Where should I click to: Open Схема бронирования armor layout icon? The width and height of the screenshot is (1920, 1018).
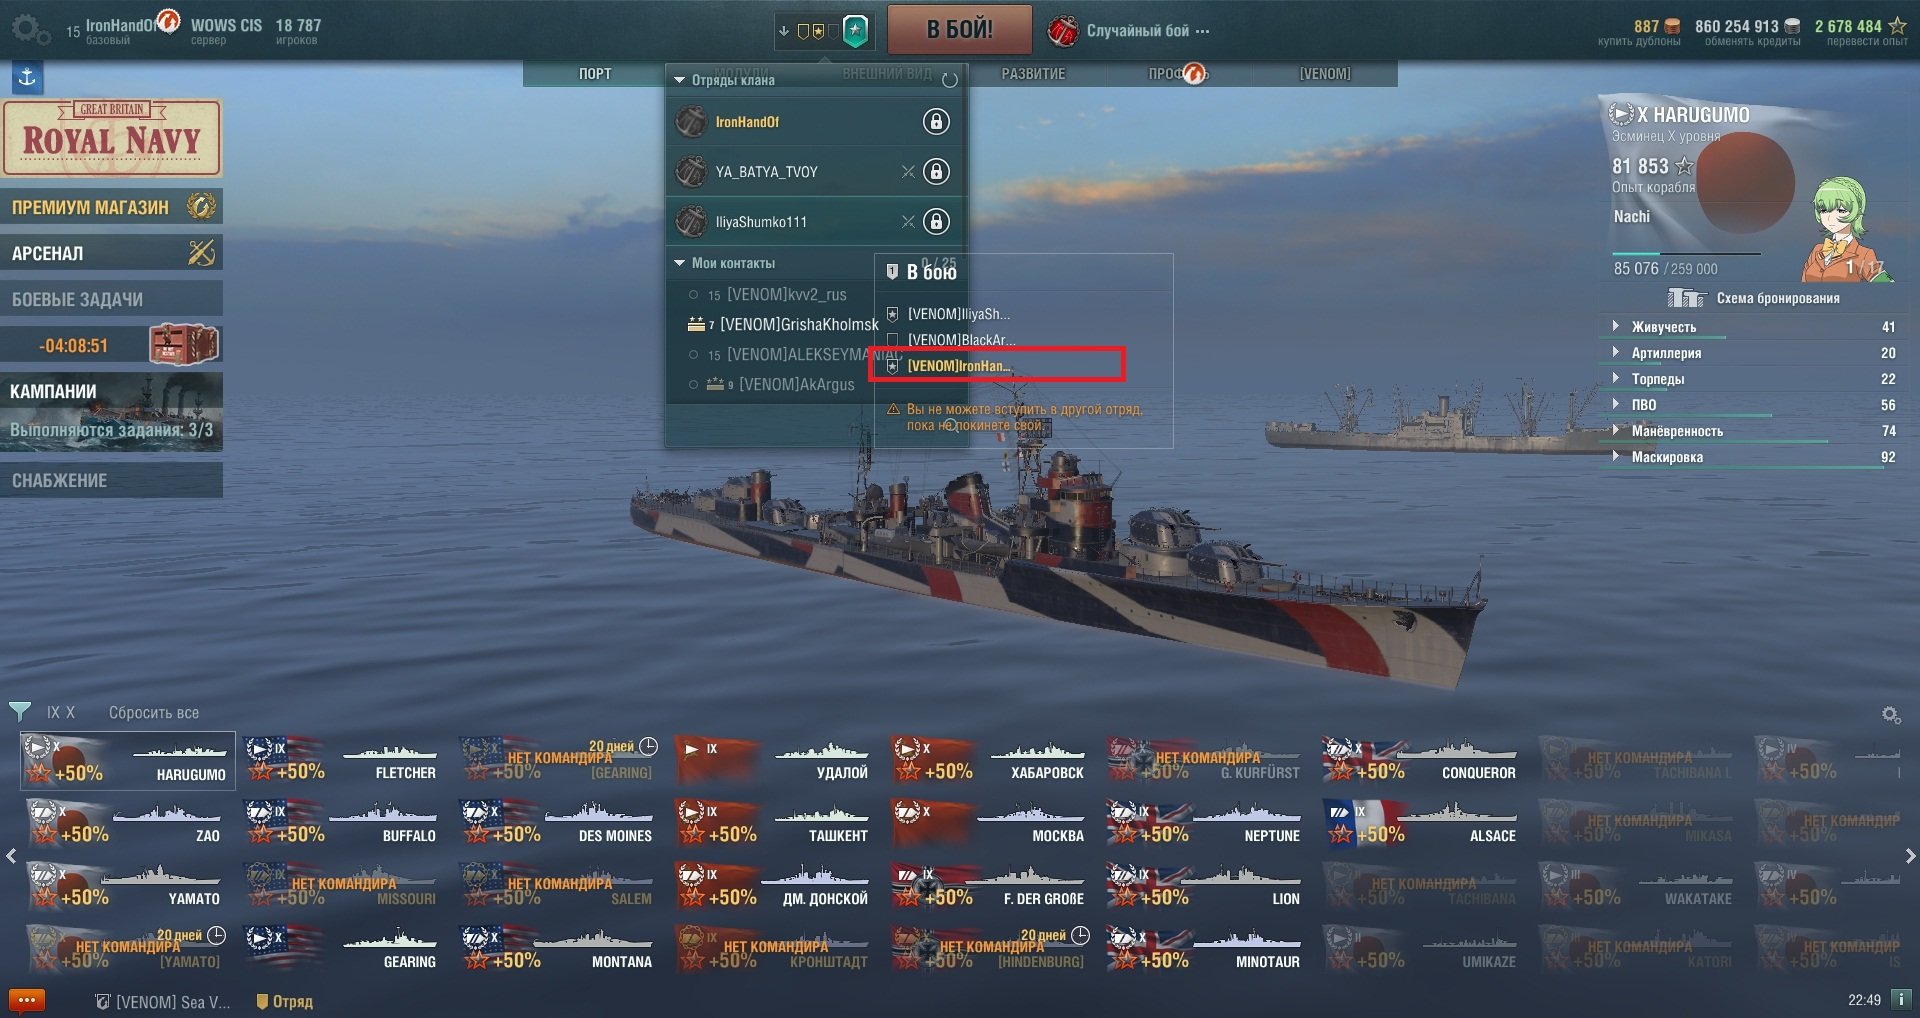(x=1685, y=298)
